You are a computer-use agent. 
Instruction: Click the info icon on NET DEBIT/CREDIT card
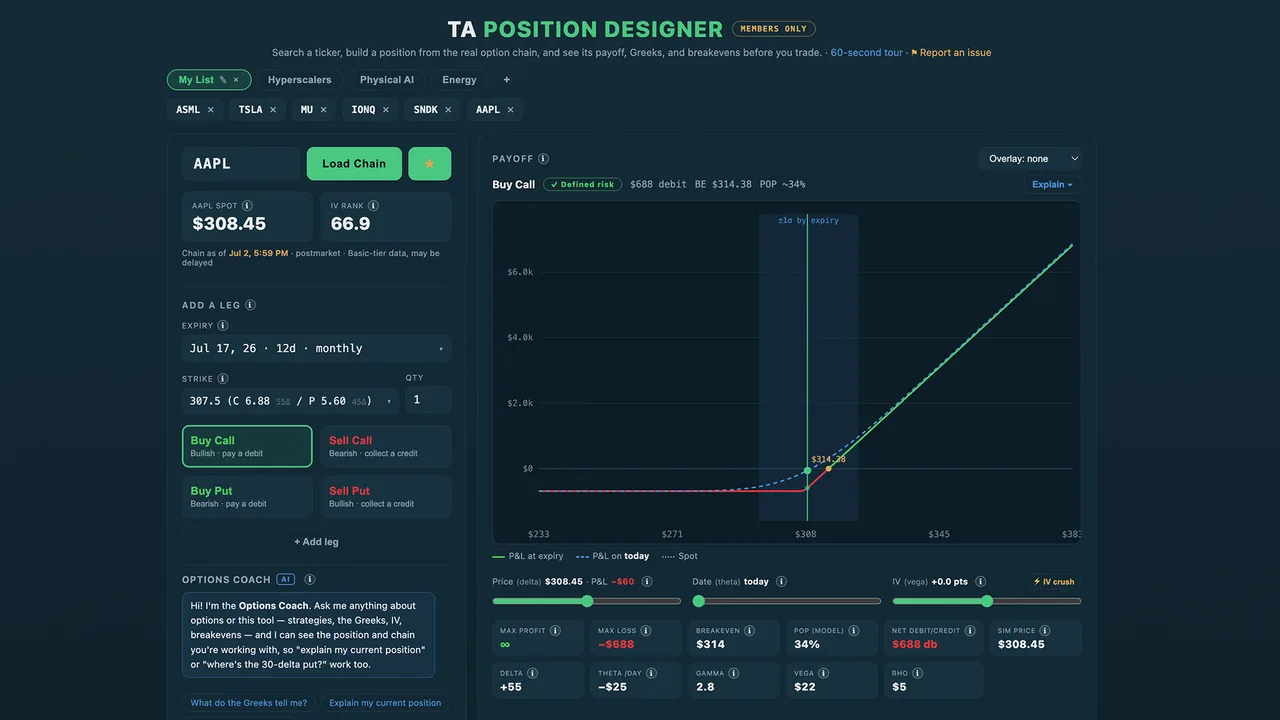[x=971, y=631]
